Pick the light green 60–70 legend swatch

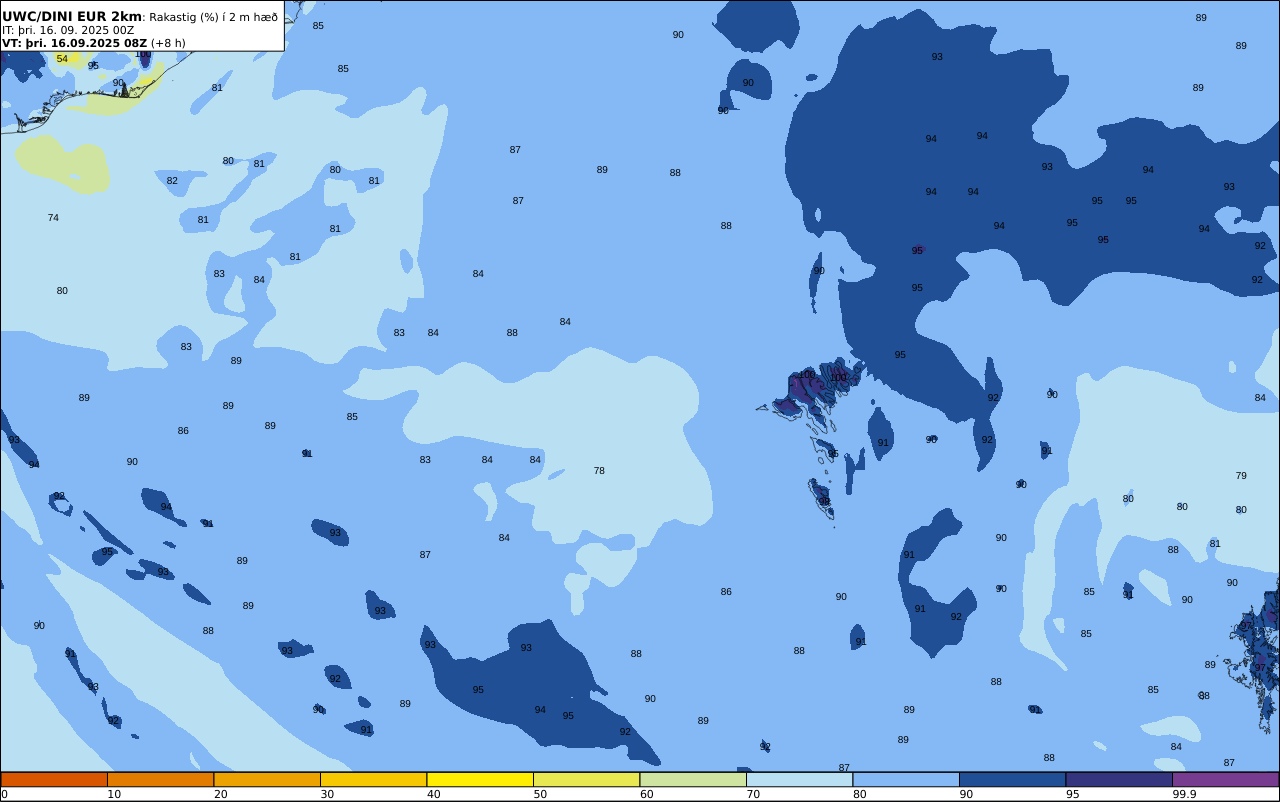pos(693,779)
